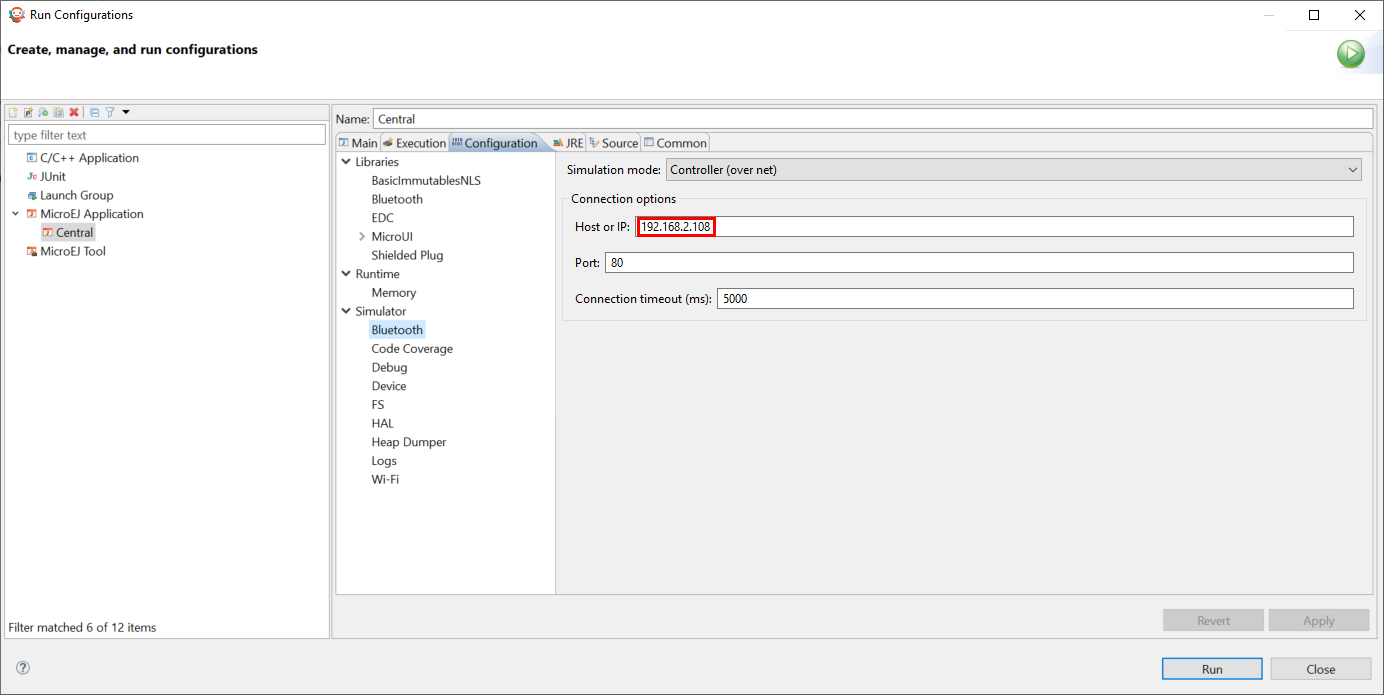Delete selected configuration with red X
The height and width of the screenshot is (695, 1384).
point(73,112)
